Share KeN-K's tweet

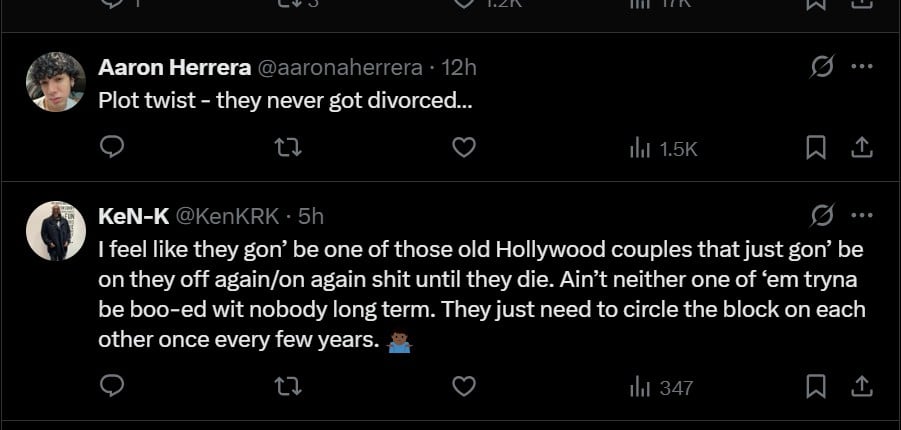click(x=860, y=386)
